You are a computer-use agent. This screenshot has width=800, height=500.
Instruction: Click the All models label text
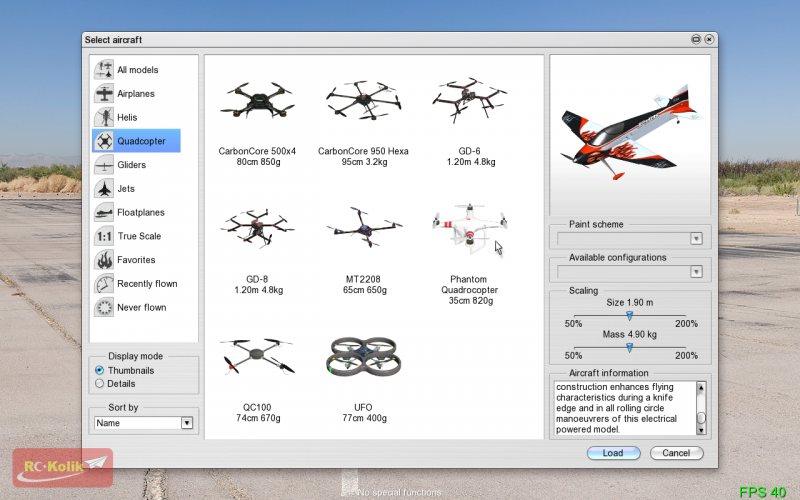[138, 70]
